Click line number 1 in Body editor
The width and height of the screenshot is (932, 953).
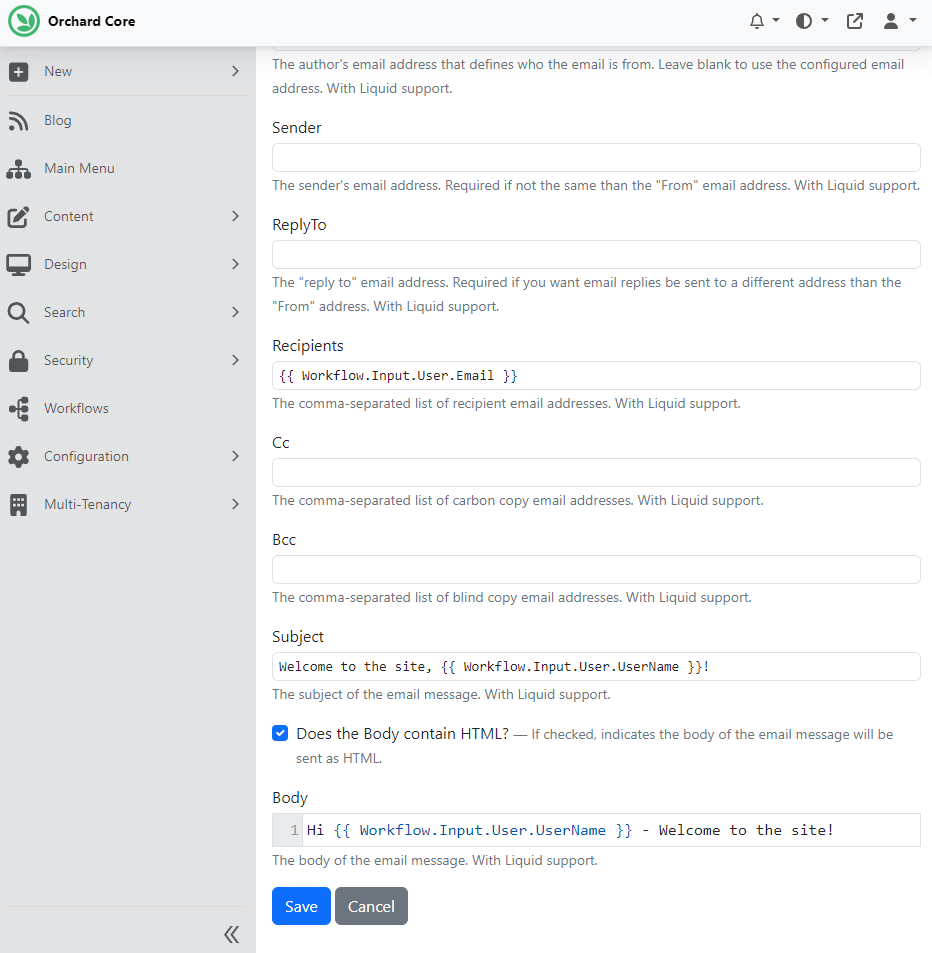(x=294, y=830)
